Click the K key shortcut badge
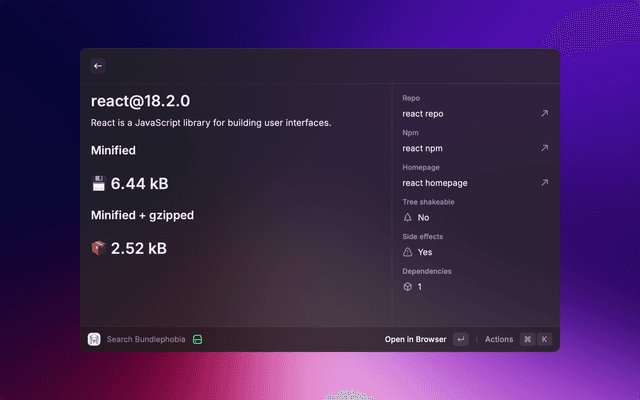The height and width of the screenshot is (400, 640). [x=545, y=339]
